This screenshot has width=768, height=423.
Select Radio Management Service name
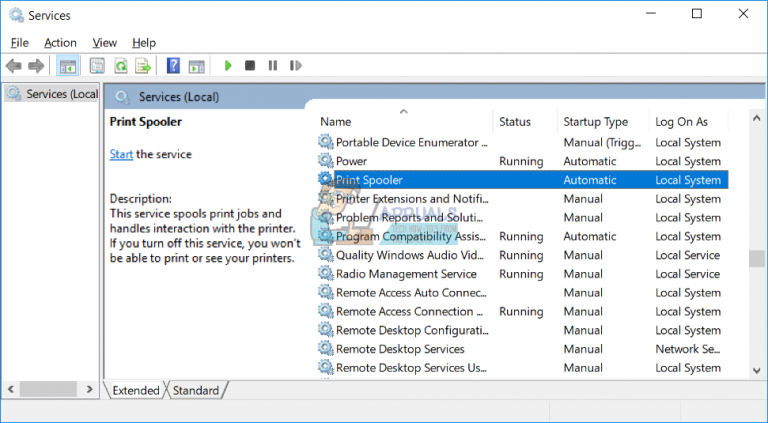[406, 274]
